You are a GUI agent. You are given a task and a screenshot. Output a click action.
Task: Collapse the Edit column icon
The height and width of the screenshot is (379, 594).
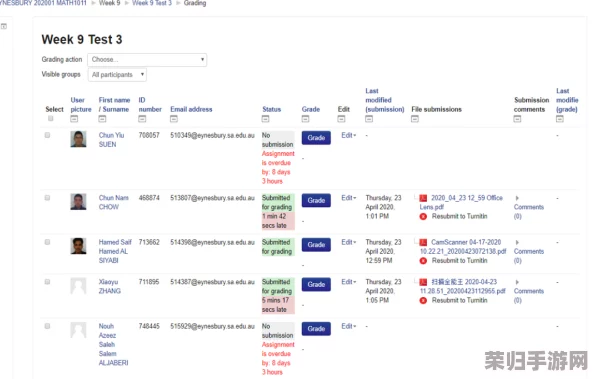(x=341, y=119)
